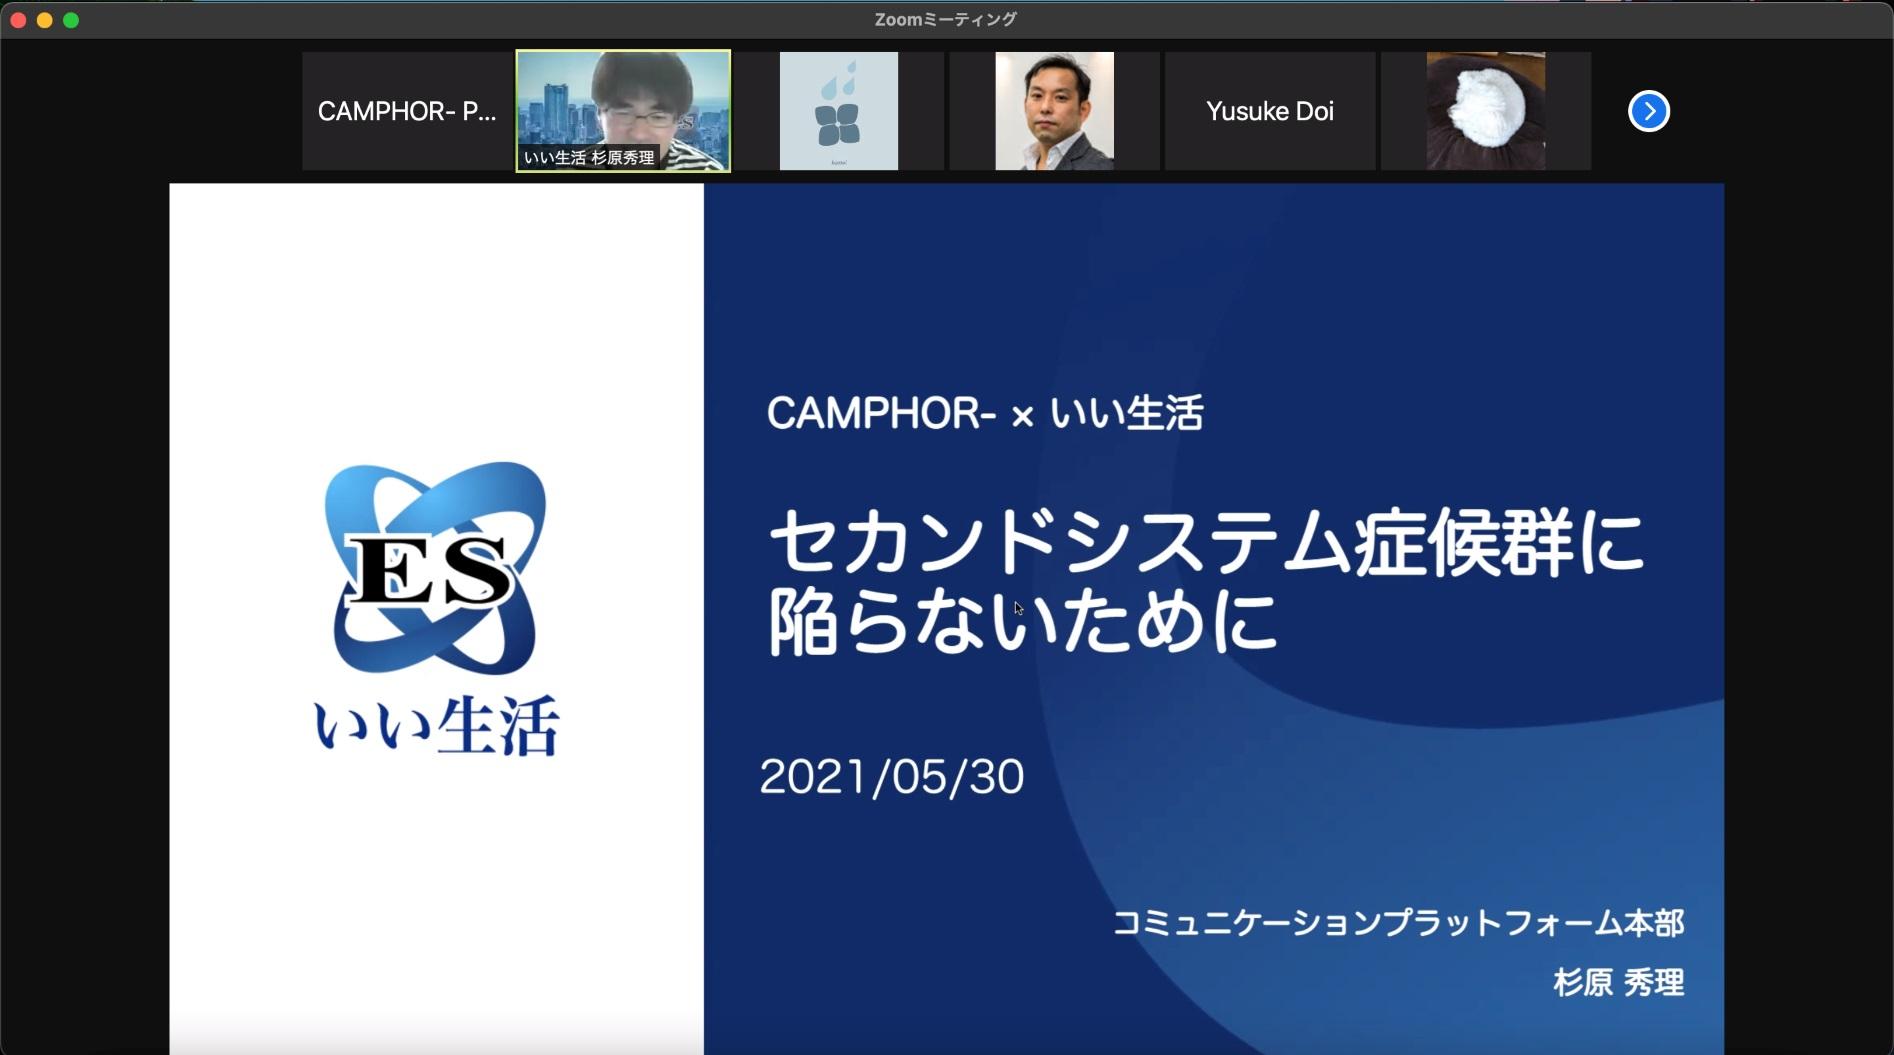Click the CAMPHOR- P... participant tile
The height and width of the screenshot is (1055, 1894).
(407, 111)
